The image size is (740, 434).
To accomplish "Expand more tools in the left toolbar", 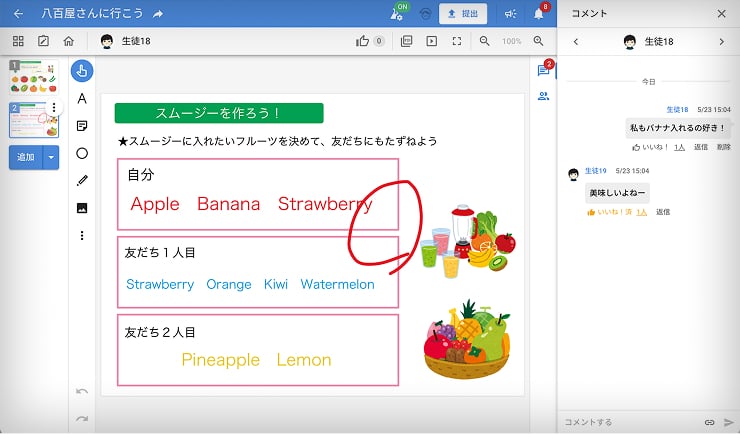I will (x=82, y=235).
